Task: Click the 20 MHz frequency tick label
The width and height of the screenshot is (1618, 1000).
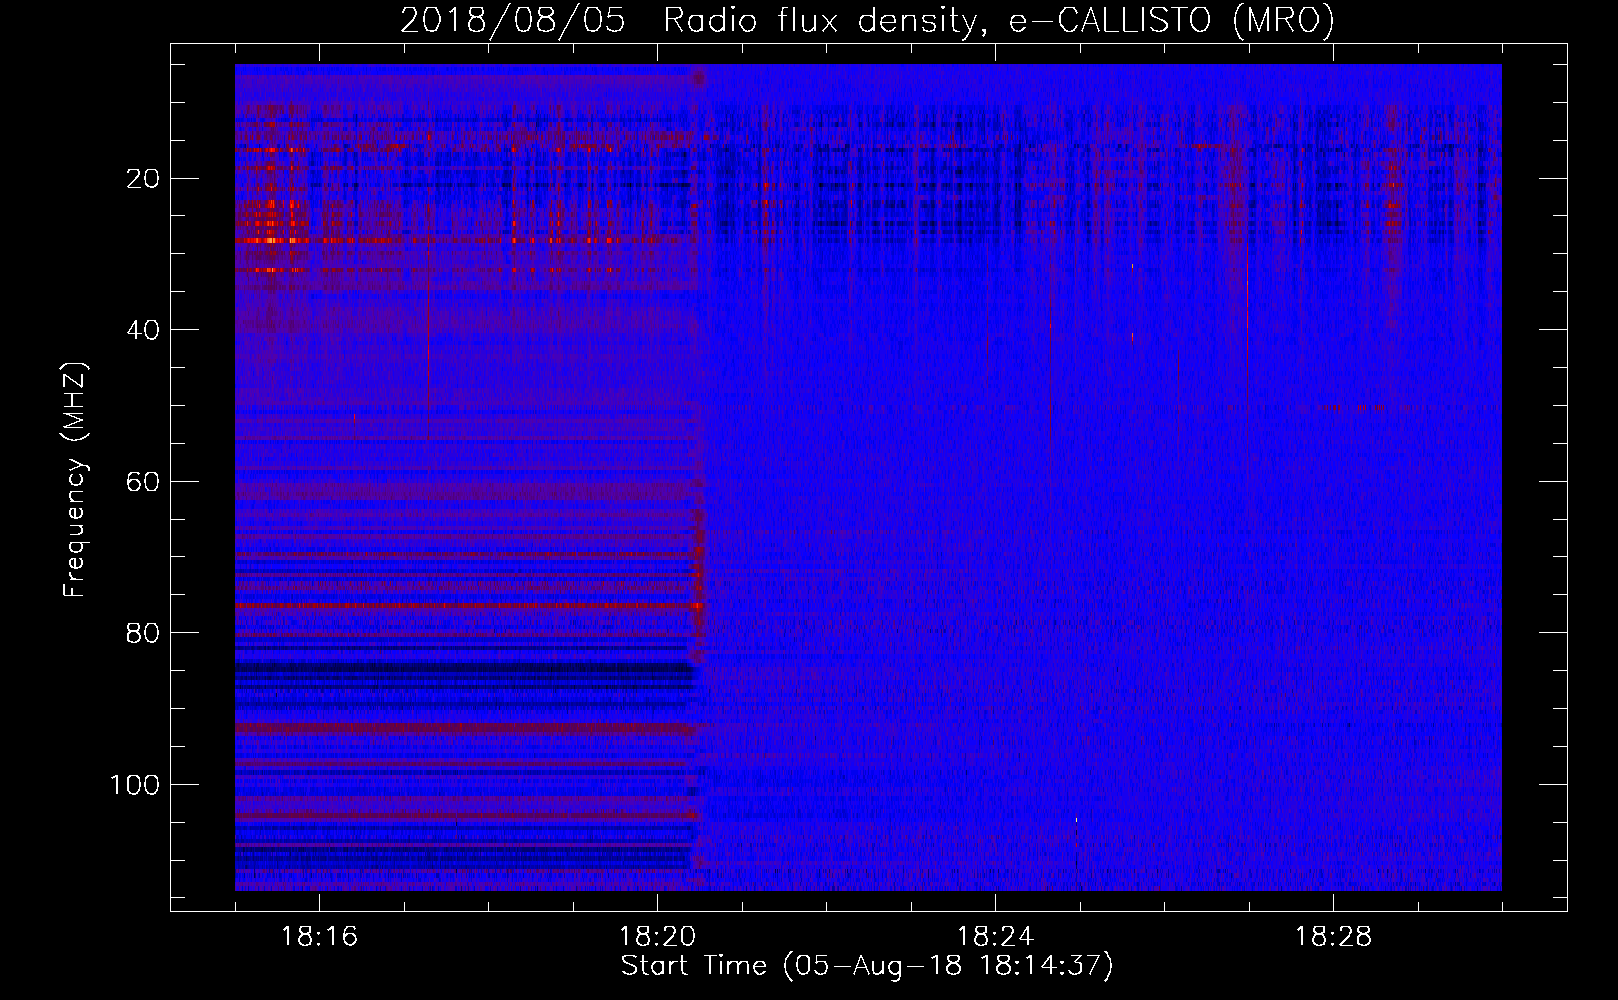Action: point(144,179)
